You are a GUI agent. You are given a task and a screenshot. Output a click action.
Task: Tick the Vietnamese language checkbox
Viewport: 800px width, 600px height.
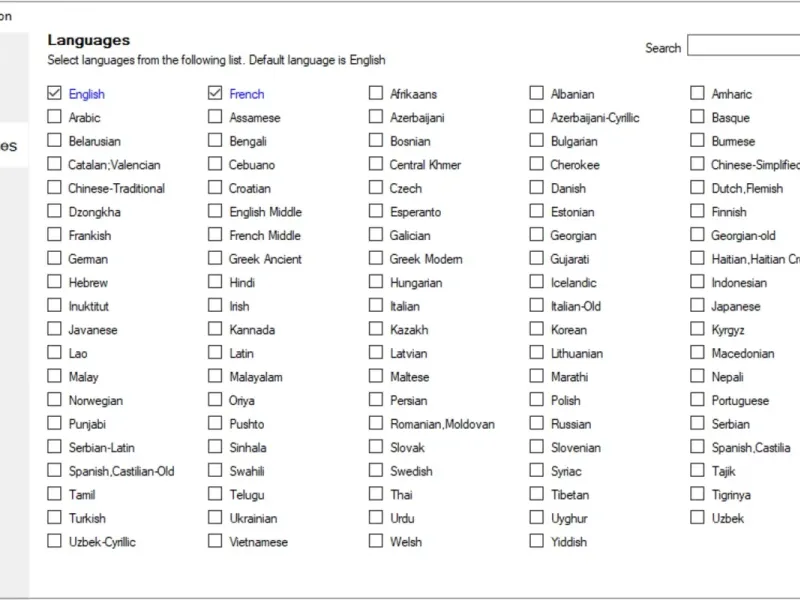pyautogui.click(x=215, y=541)
